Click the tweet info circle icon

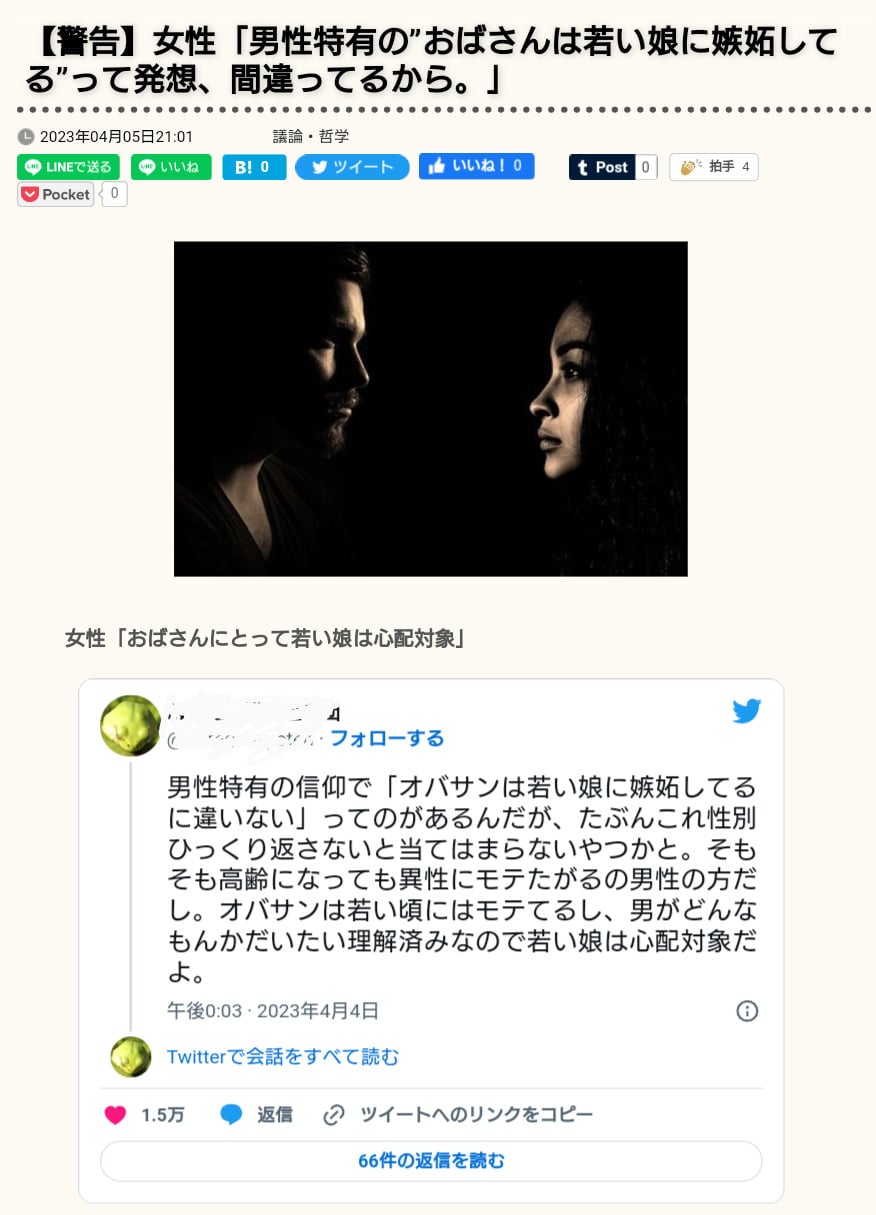(x=747, y=1011)
